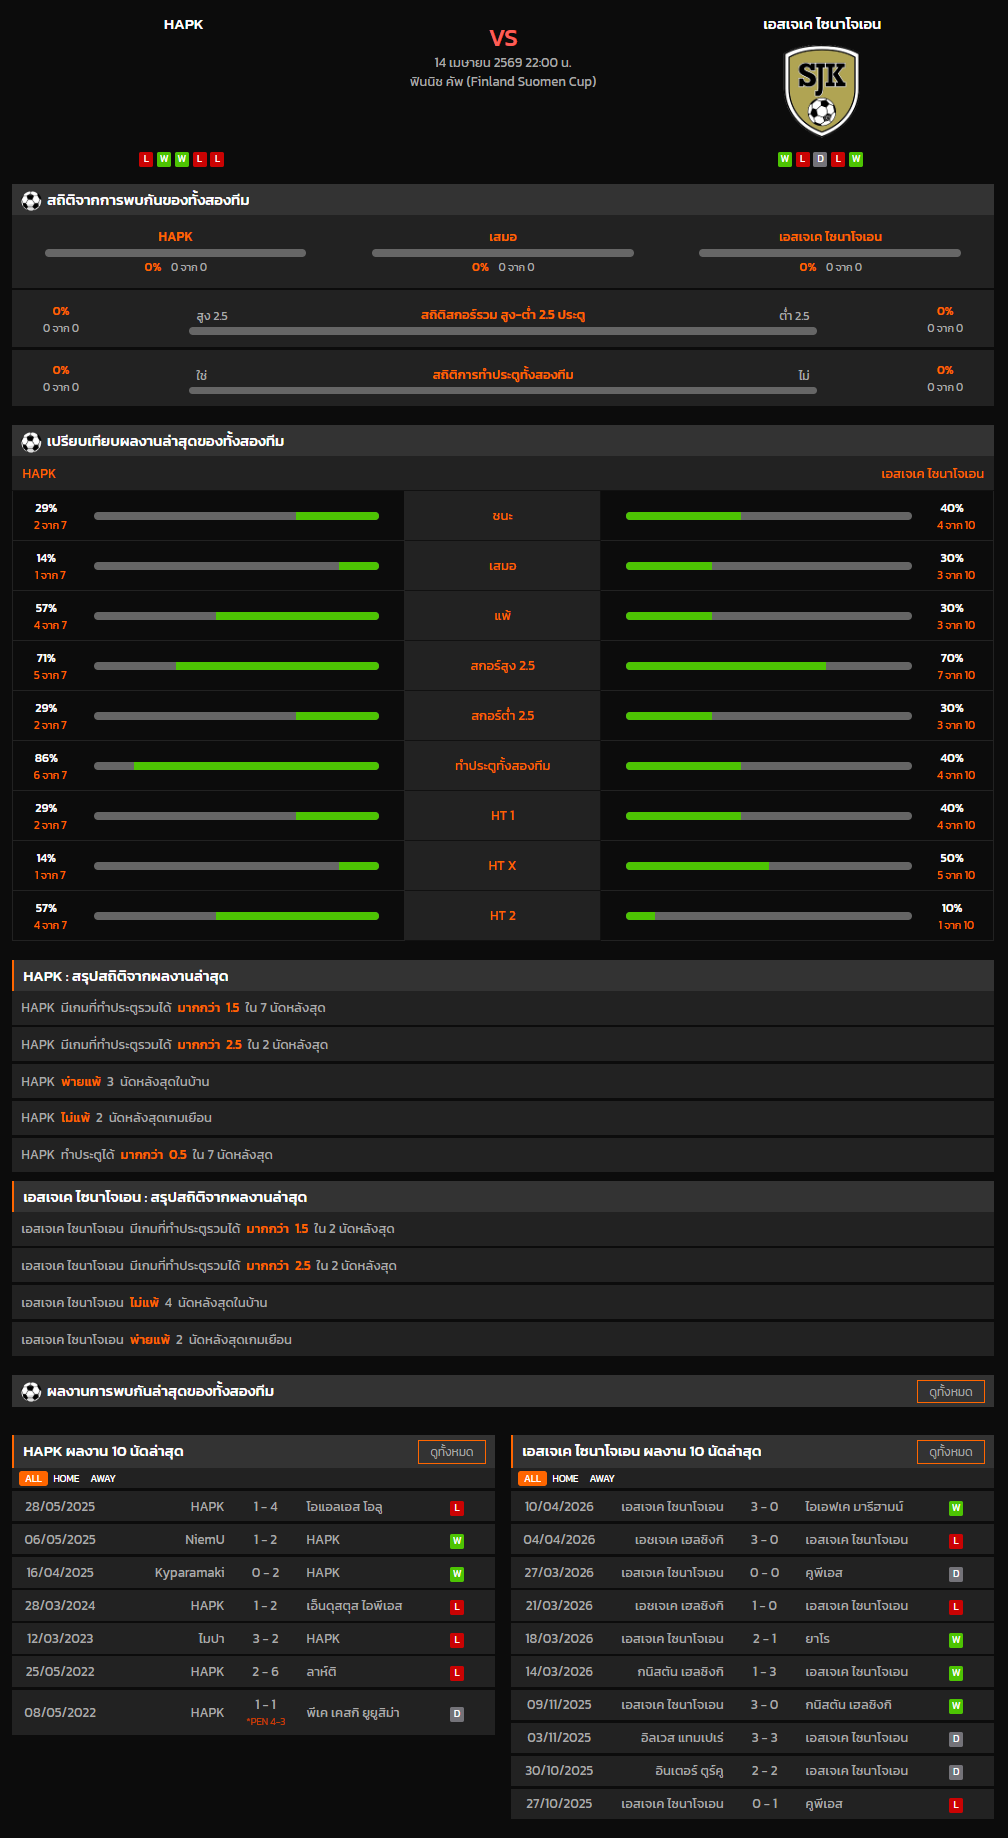
Task: Switch to AWAY tab in HAPK results
Action: [x=103, y=1479]
